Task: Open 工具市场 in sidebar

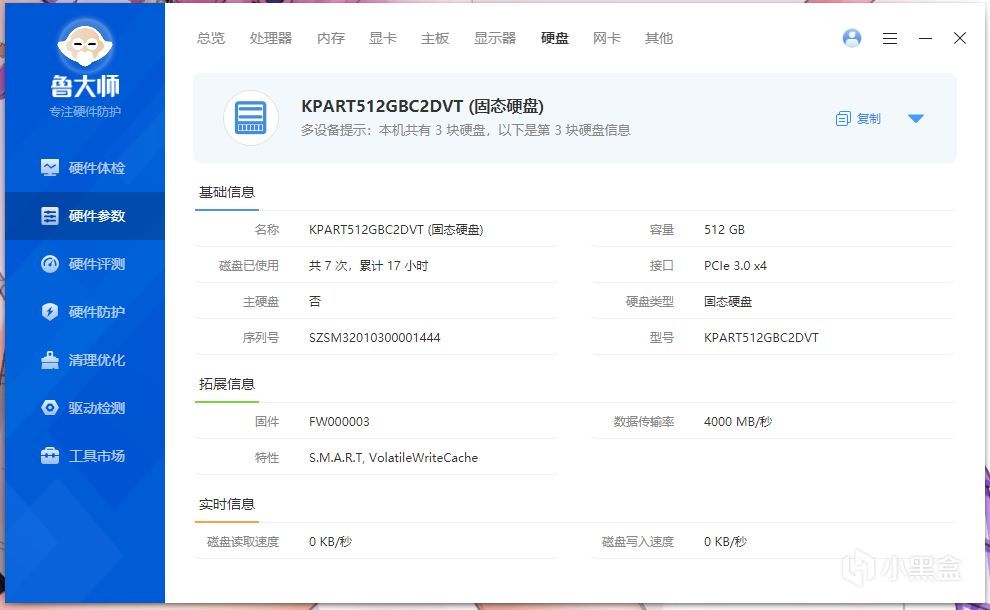Action: click(x=84, y=456)
